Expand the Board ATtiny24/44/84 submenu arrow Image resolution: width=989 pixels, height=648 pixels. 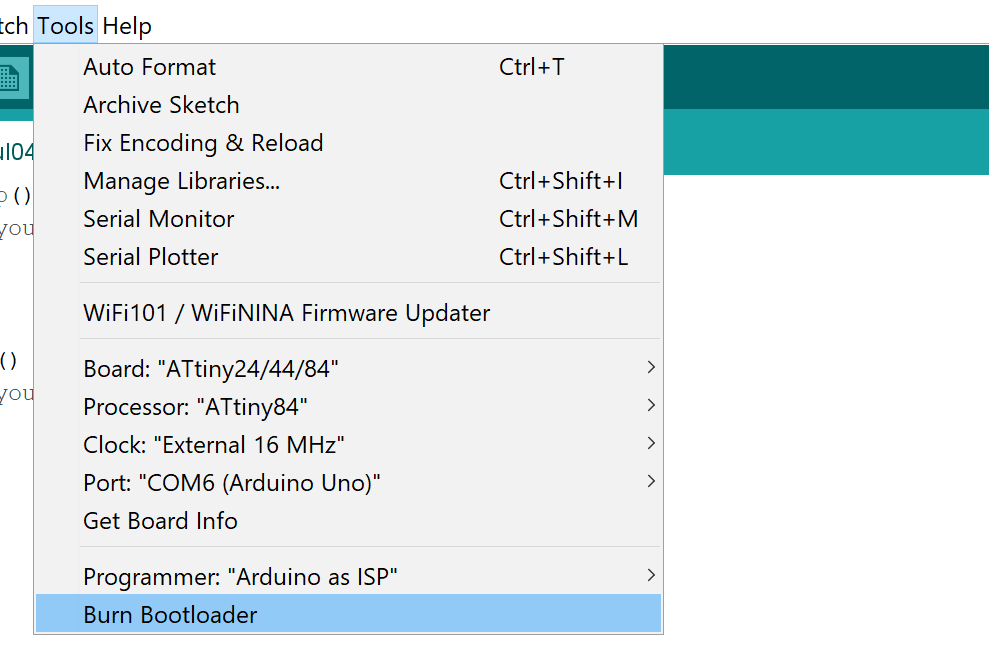[x=651, y=368]
